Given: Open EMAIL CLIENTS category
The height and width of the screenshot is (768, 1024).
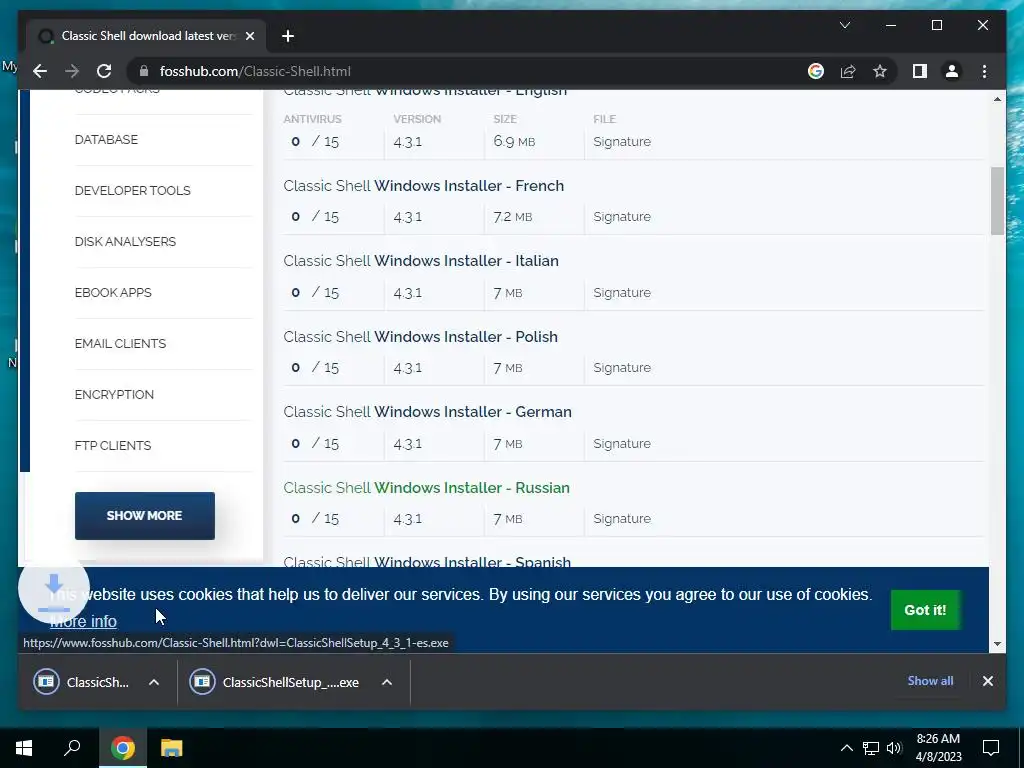Looking at the screenshot, I should (120, 344).
